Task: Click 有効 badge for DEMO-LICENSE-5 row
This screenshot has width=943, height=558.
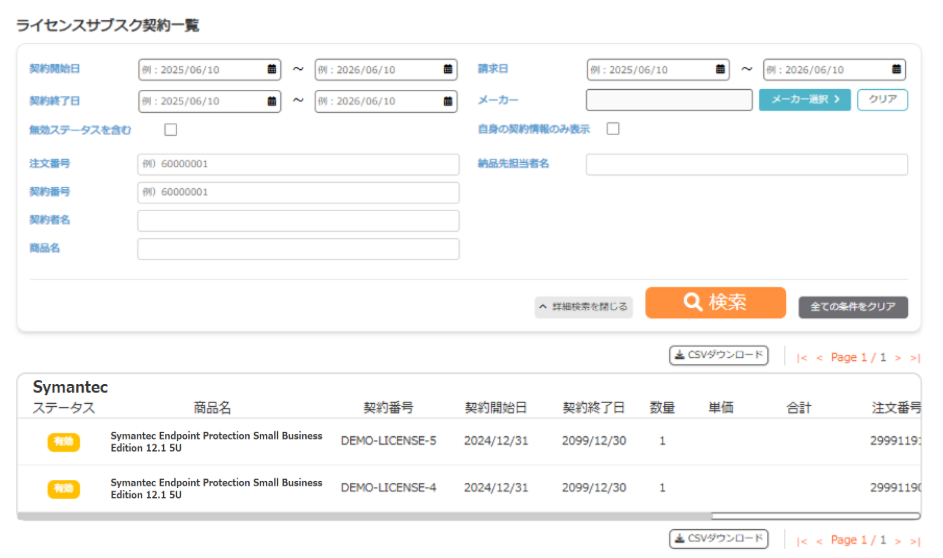Action: click(64, 442)
